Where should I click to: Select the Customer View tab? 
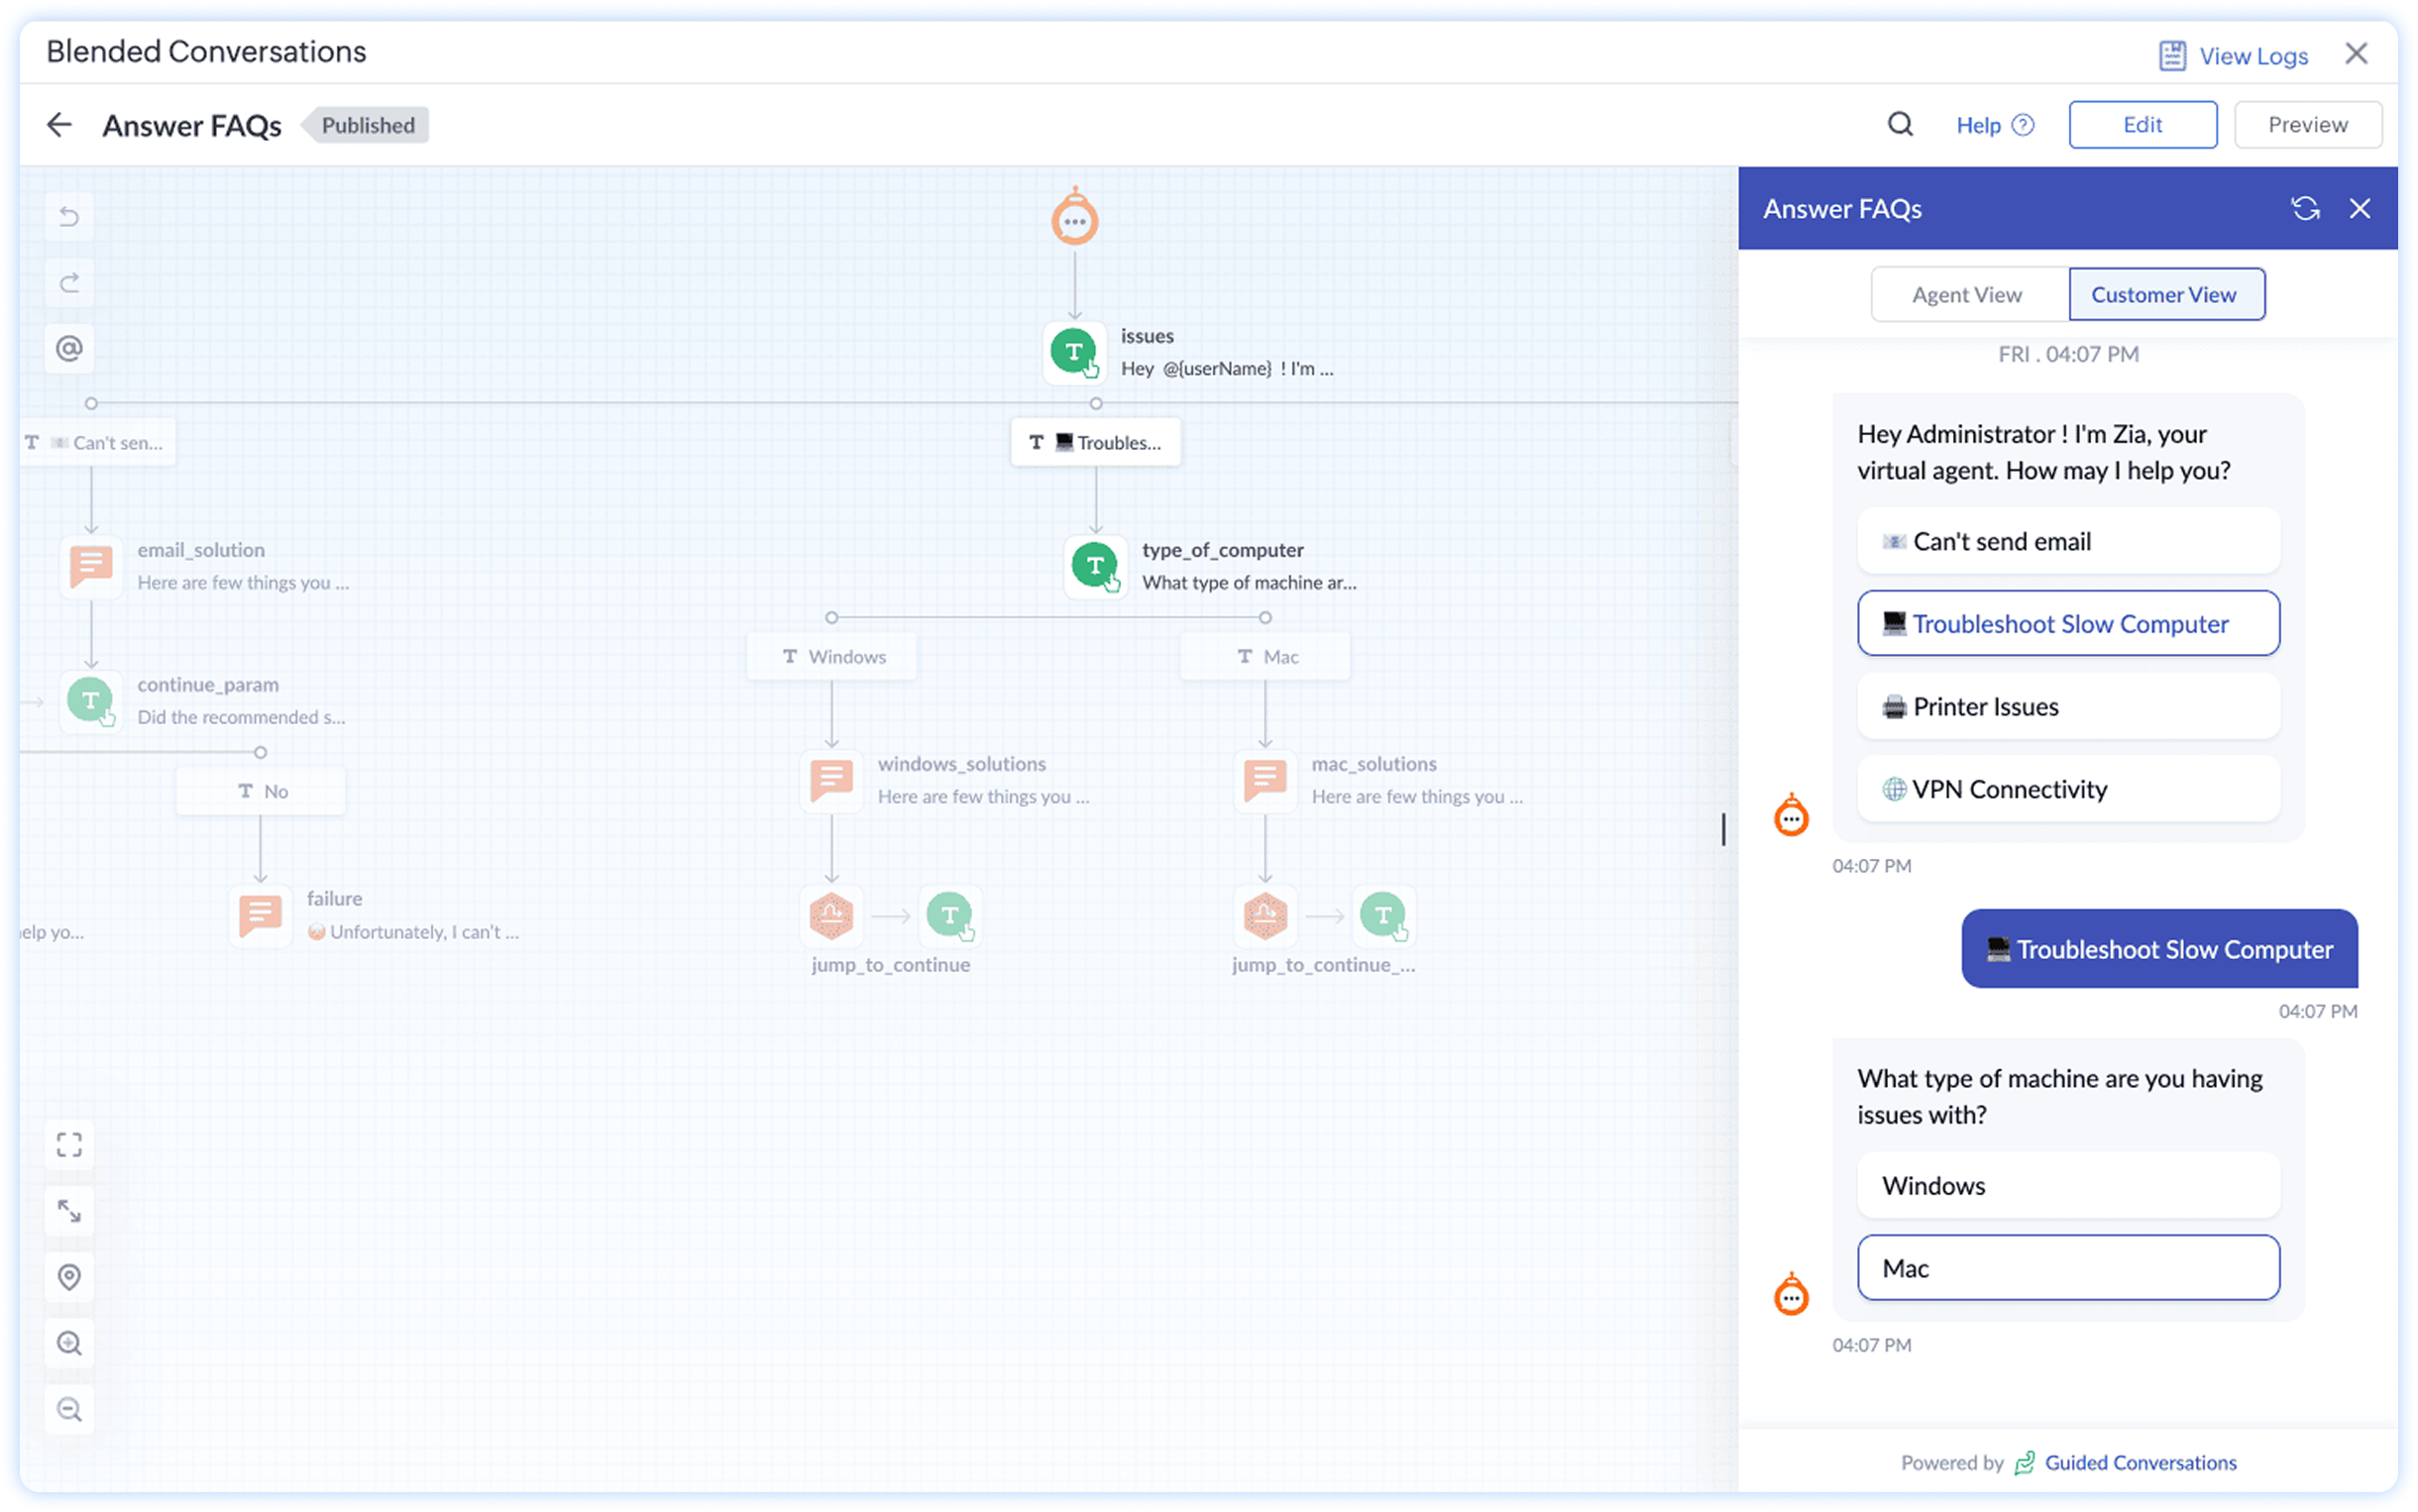[2165, 294]
